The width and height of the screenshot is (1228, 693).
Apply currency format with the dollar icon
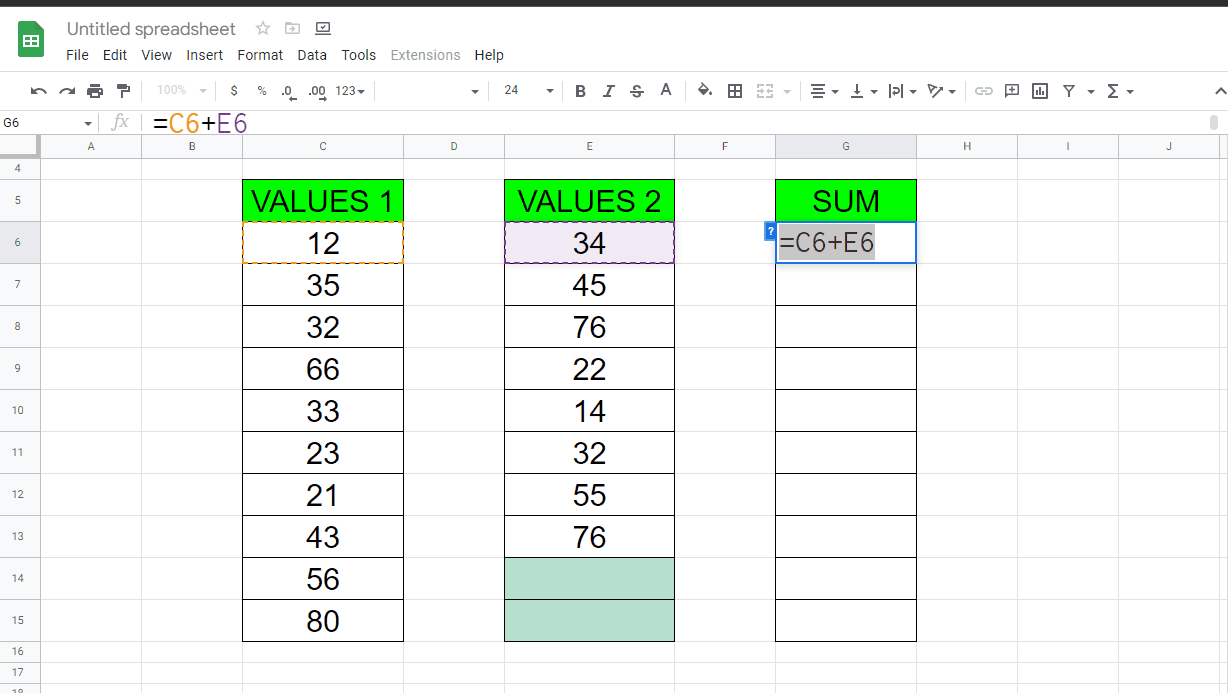233,90
